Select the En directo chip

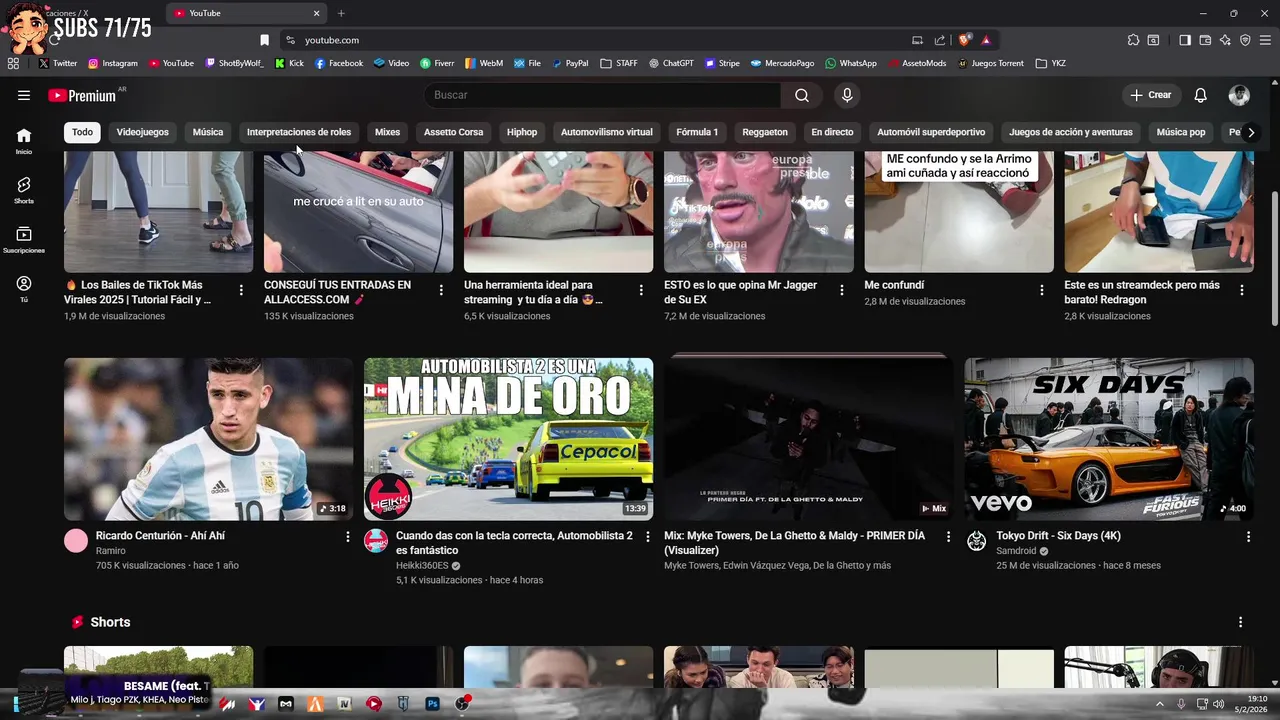tap(832, 132)
